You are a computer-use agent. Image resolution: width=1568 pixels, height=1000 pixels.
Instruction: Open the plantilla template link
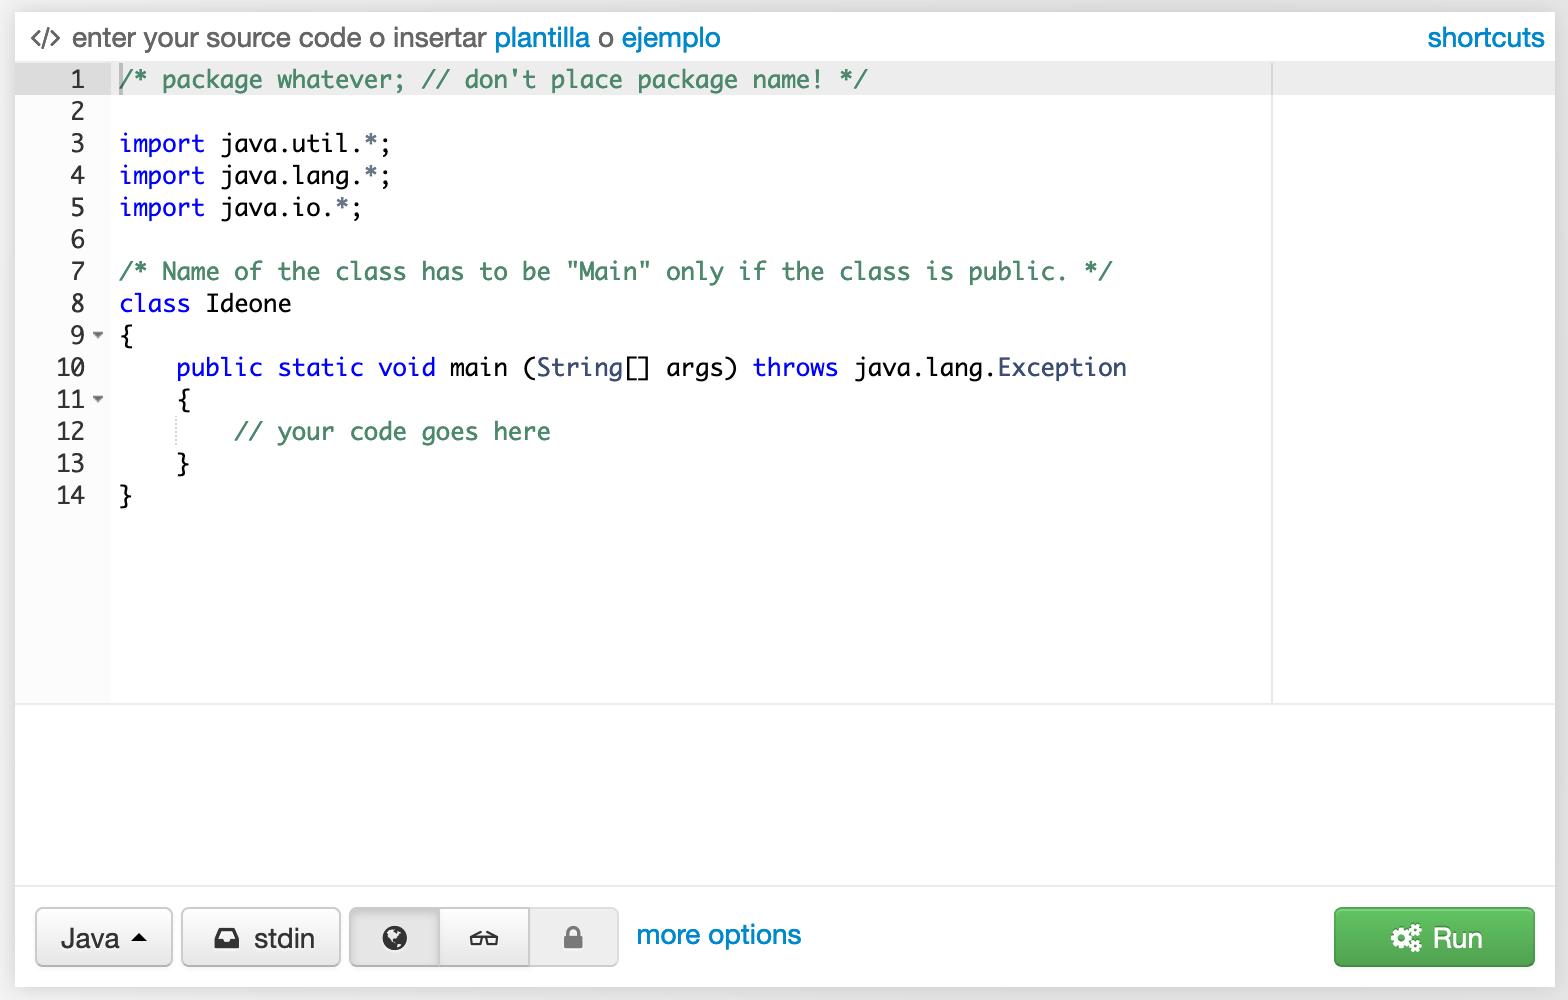coord(542,38)
